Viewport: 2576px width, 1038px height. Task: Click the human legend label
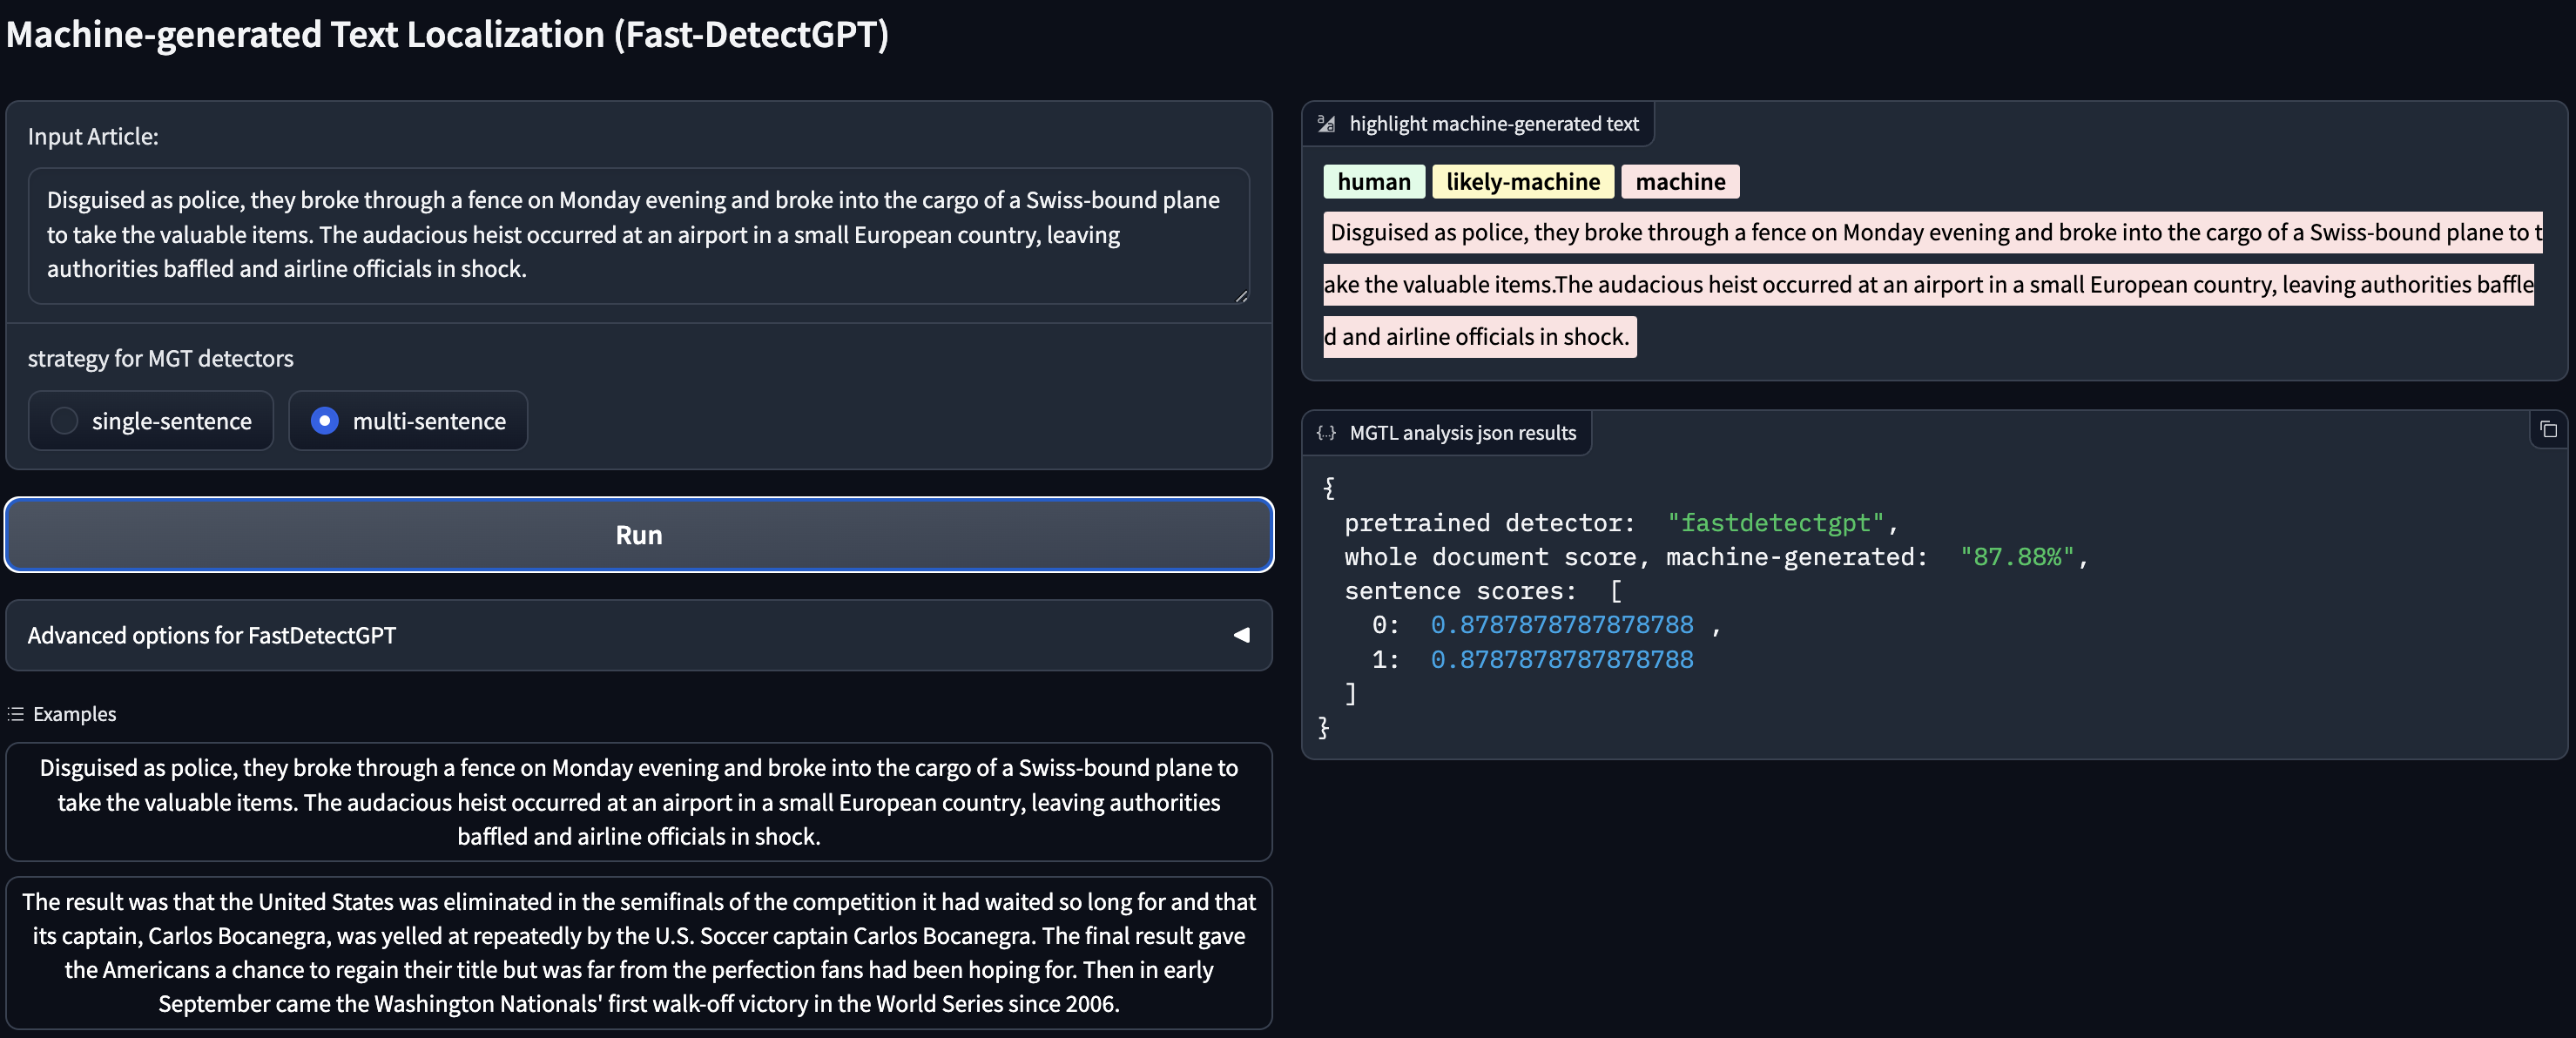click(x=1373, y=182)
